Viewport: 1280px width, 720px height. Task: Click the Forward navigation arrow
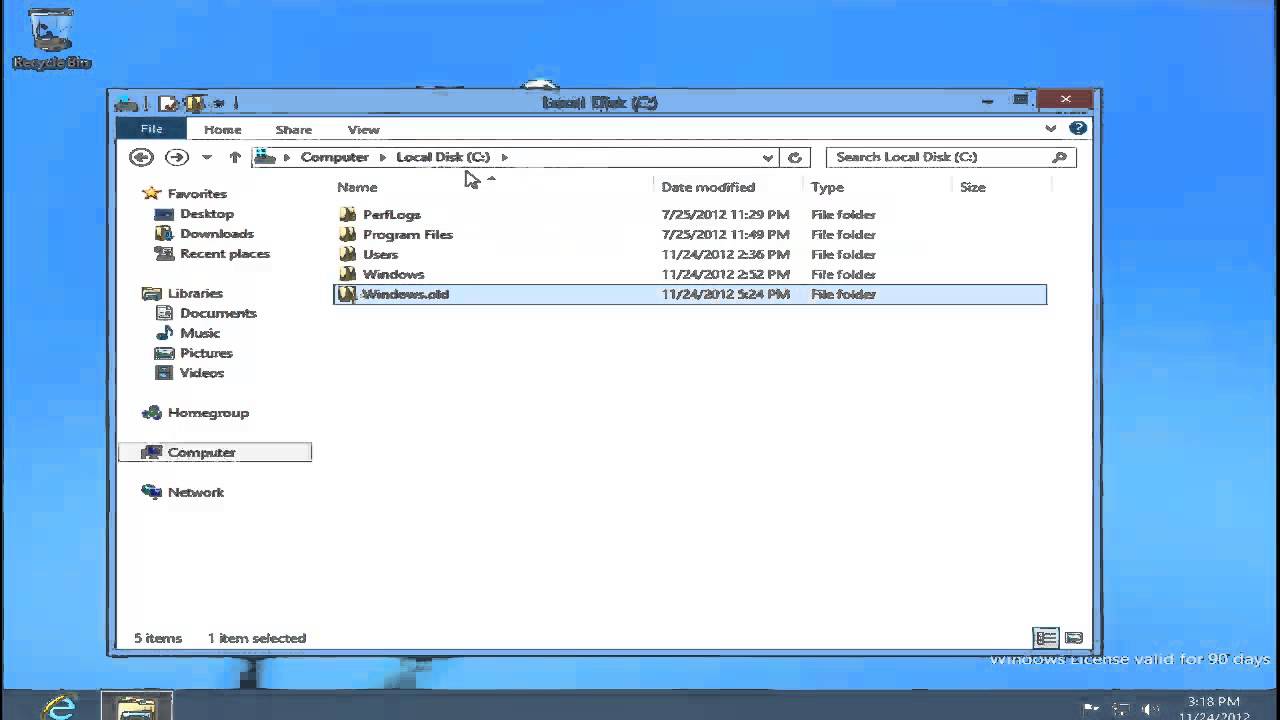click(x=176, y=157)
